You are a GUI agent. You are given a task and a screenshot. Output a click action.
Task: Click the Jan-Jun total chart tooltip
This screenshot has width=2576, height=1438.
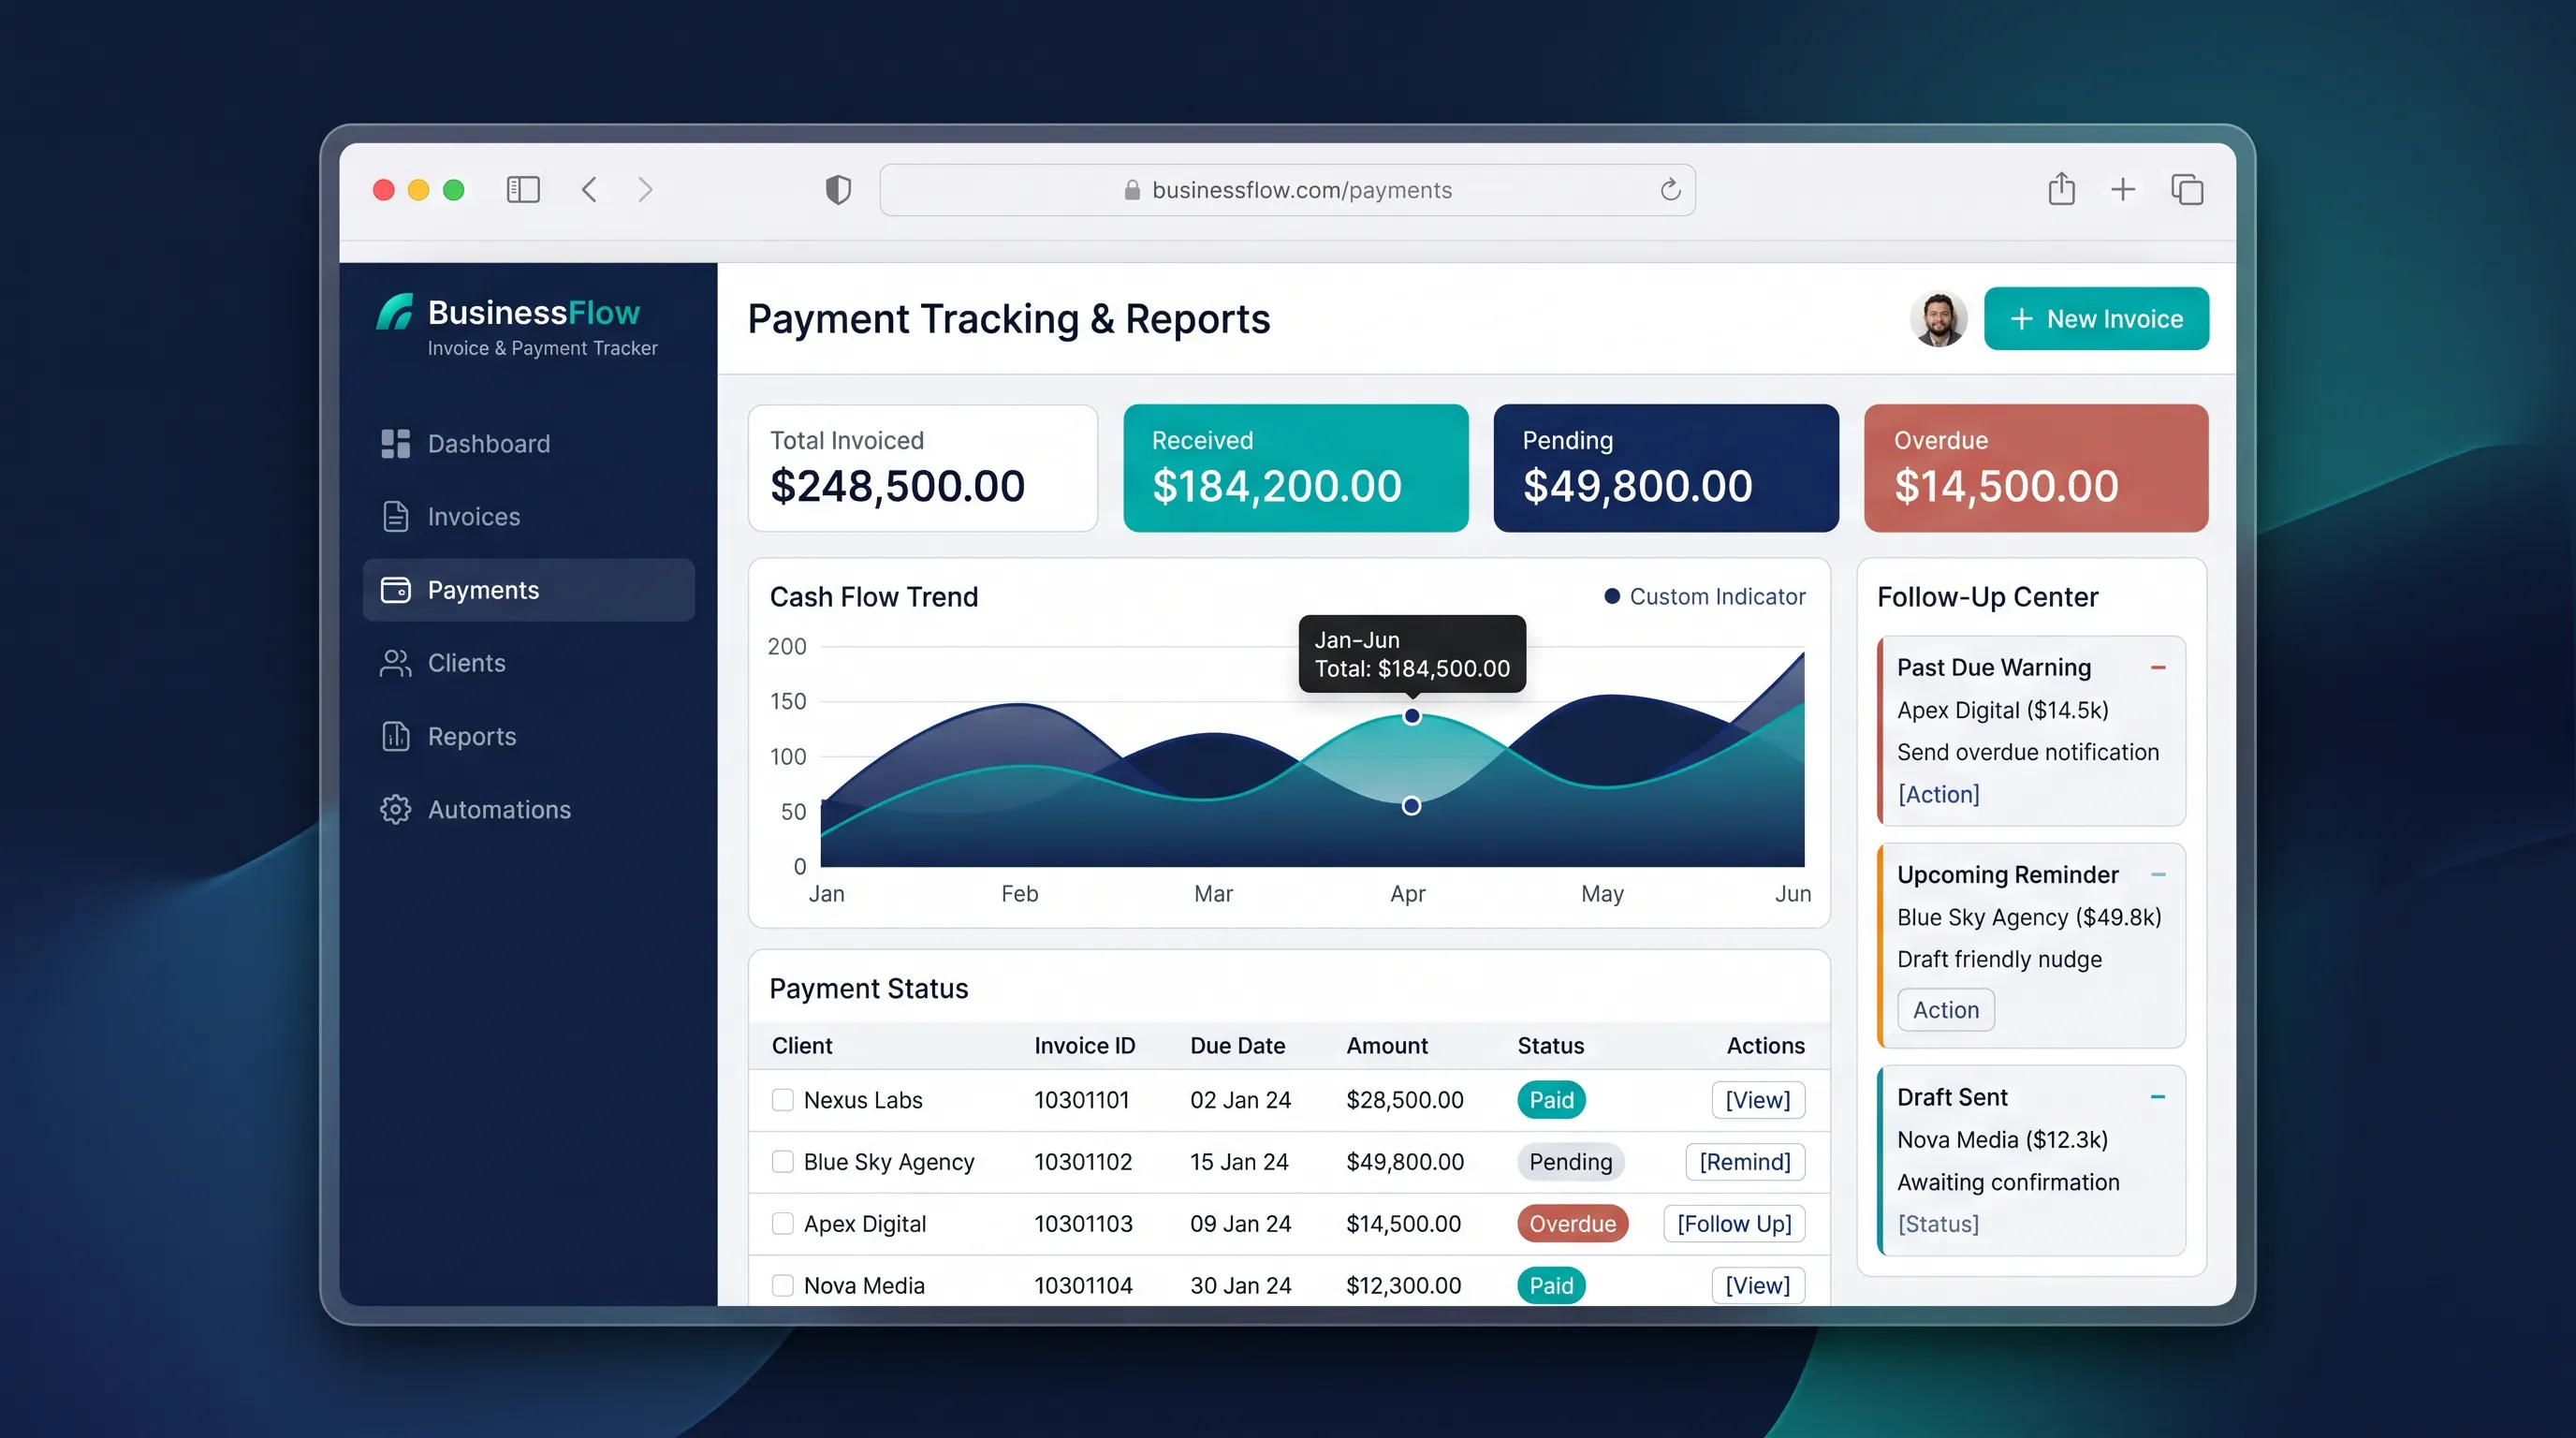(x=1411, y=654)
